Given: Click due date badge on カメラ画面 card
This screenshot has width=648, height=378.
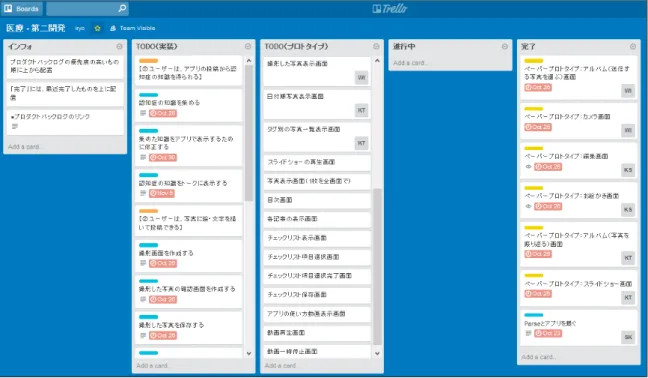Looking at the screenshot, I should pyautogui.click(x=538, y=127).
